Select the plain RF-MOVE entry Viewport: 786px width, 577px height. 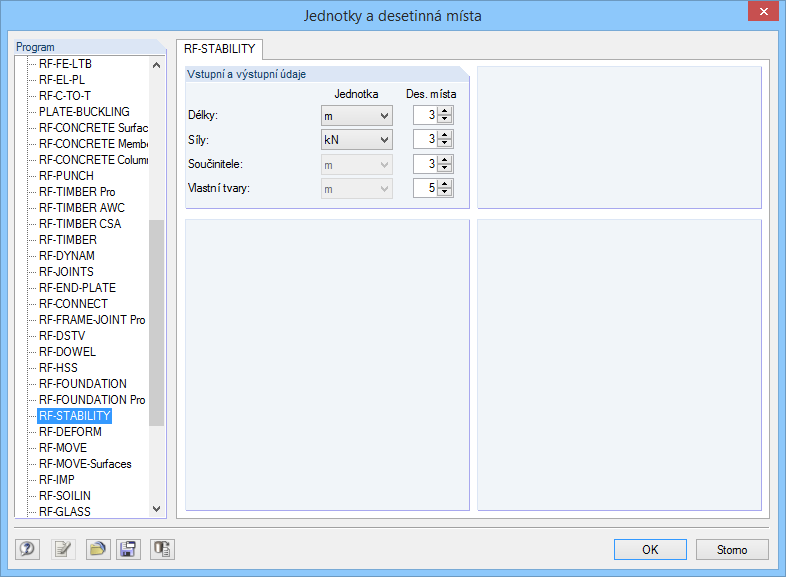pos(63,448)
